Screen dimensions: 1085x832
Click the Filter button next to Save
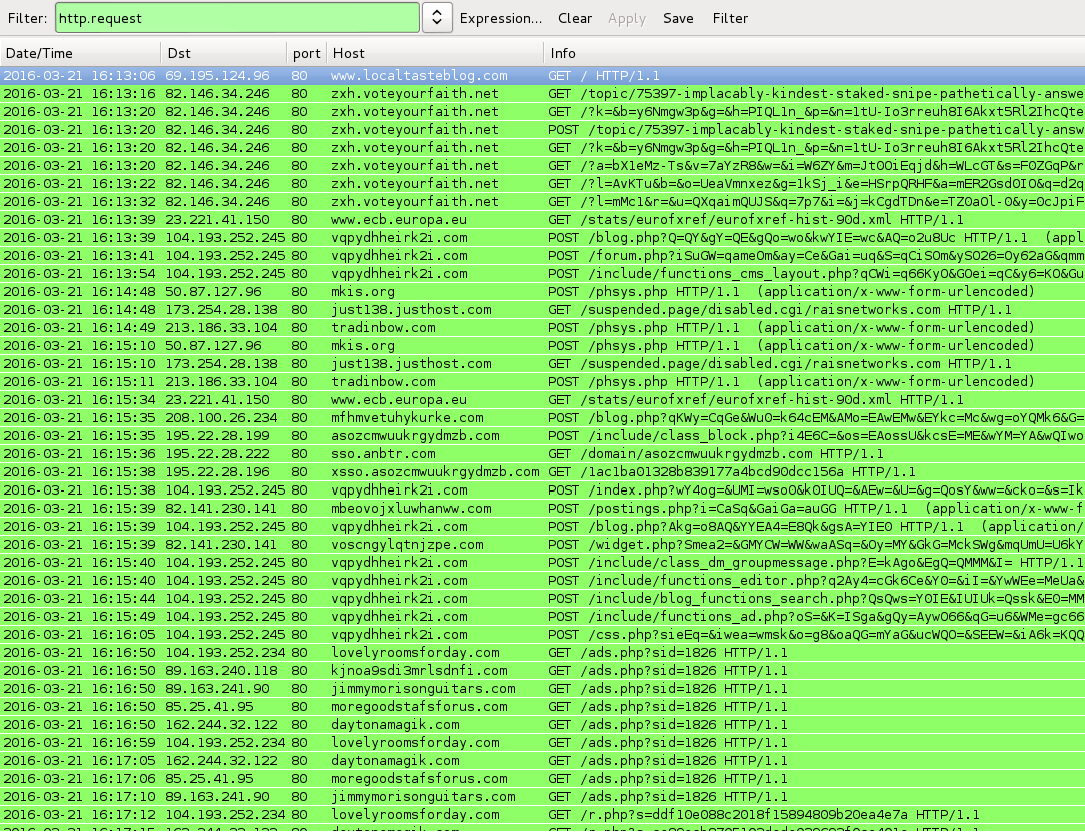(730, 18)
